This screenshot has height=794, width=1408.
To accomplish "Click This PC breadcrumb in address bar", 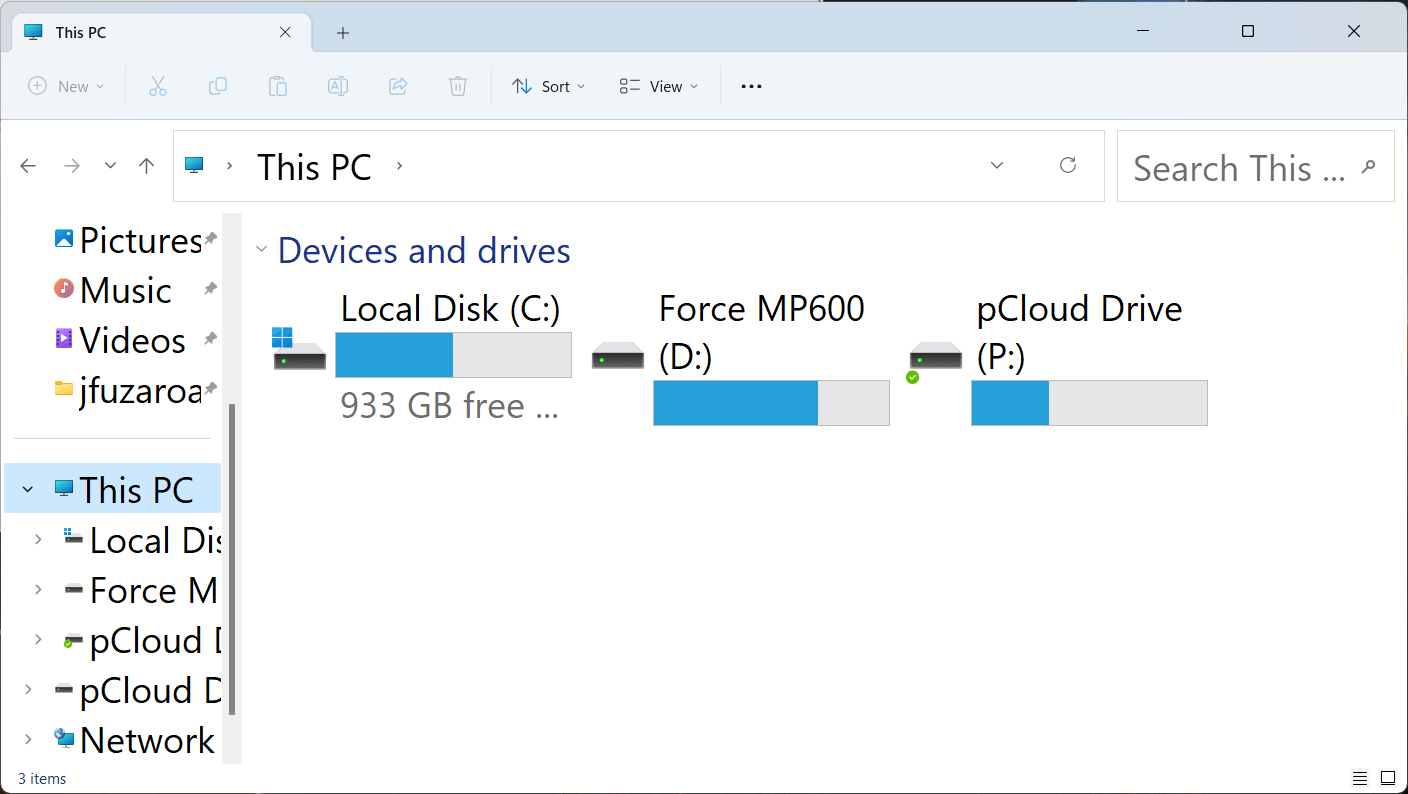I will (x=315, y=167).
